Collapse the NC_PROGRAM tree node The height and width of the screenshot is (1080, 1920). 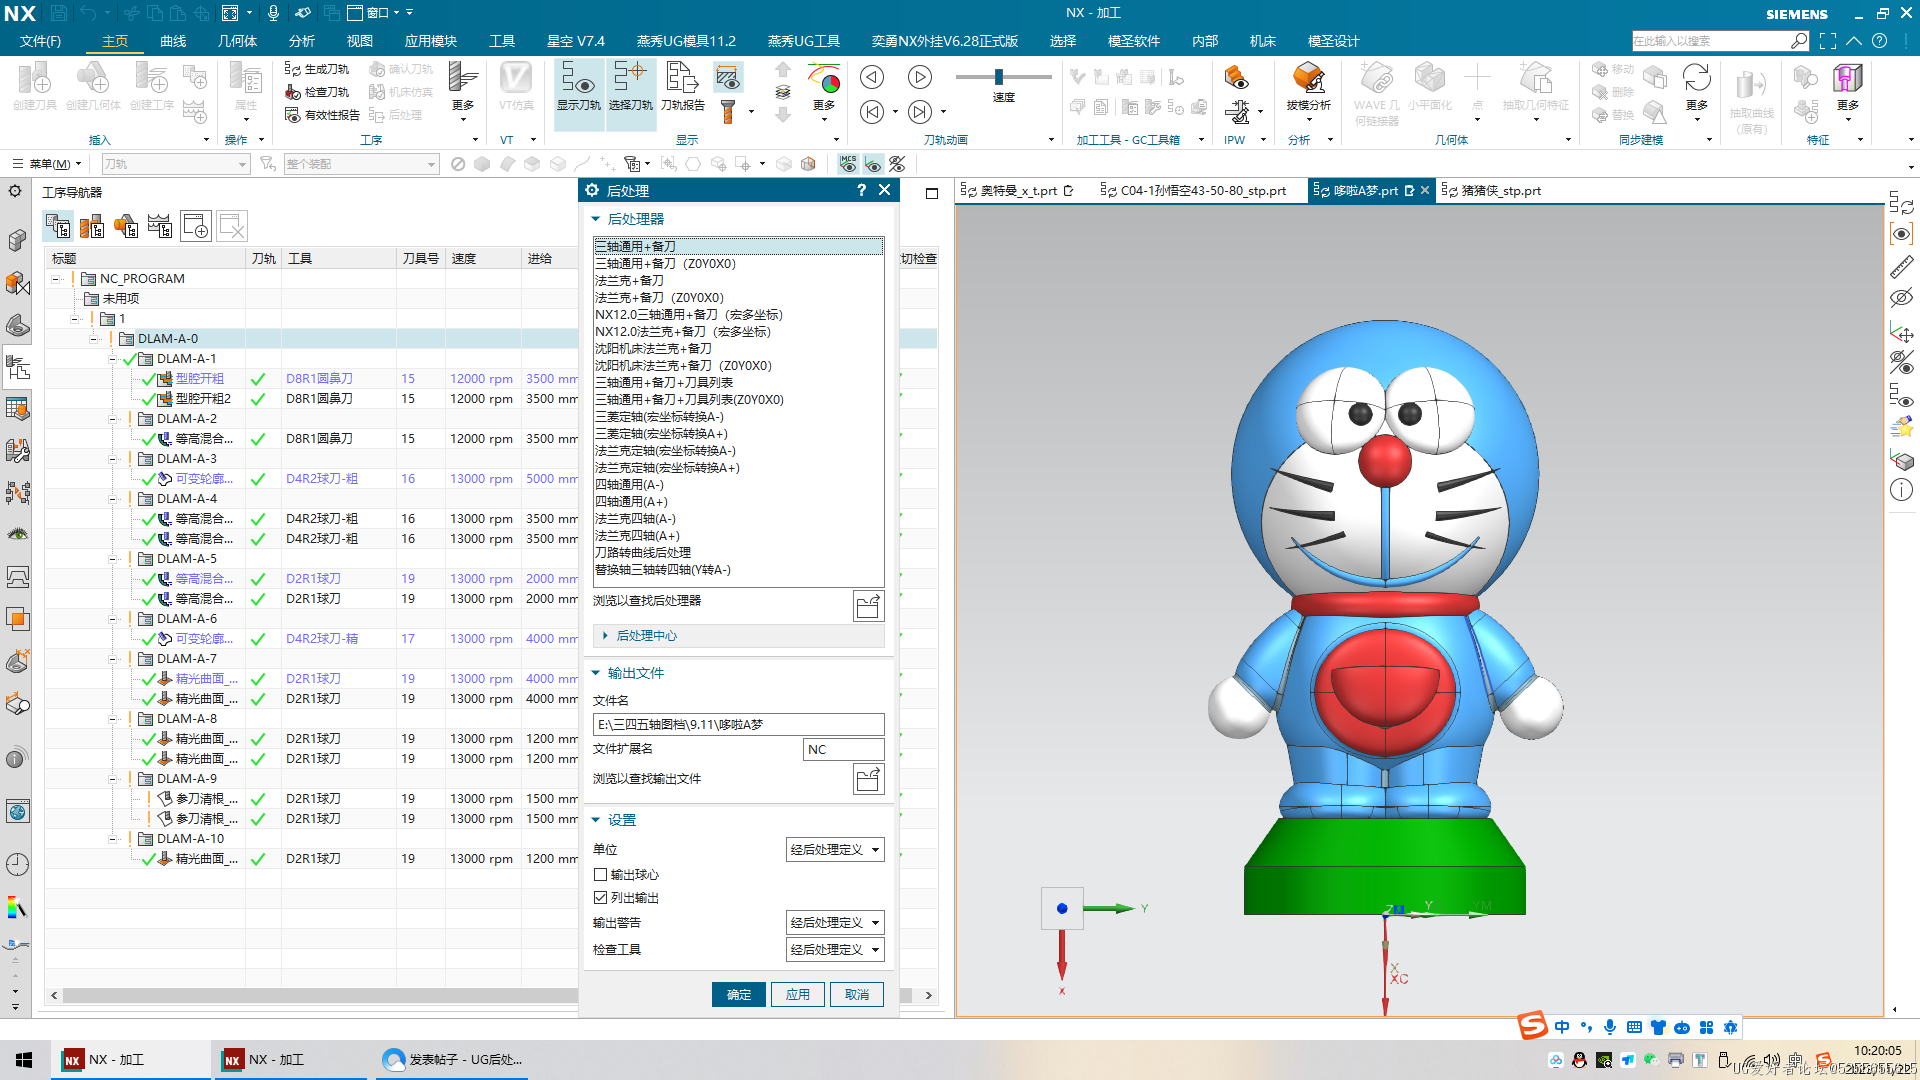(x=56, y=279)
